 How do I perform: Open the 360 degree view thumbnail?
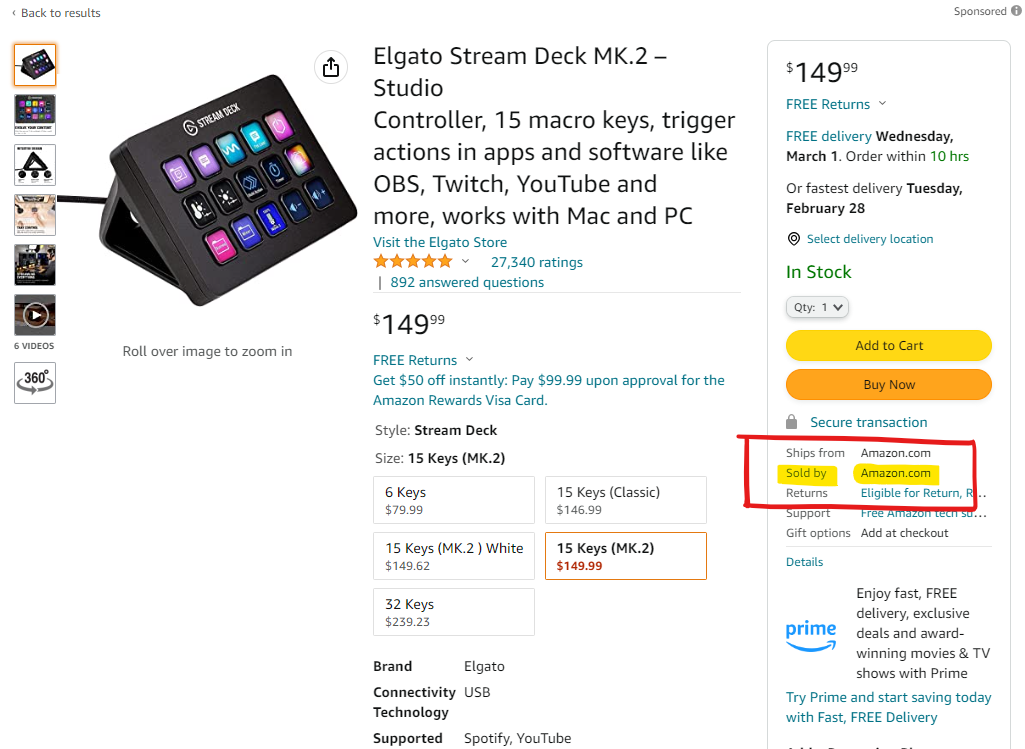pyautogui.click(x=35, y=382)
